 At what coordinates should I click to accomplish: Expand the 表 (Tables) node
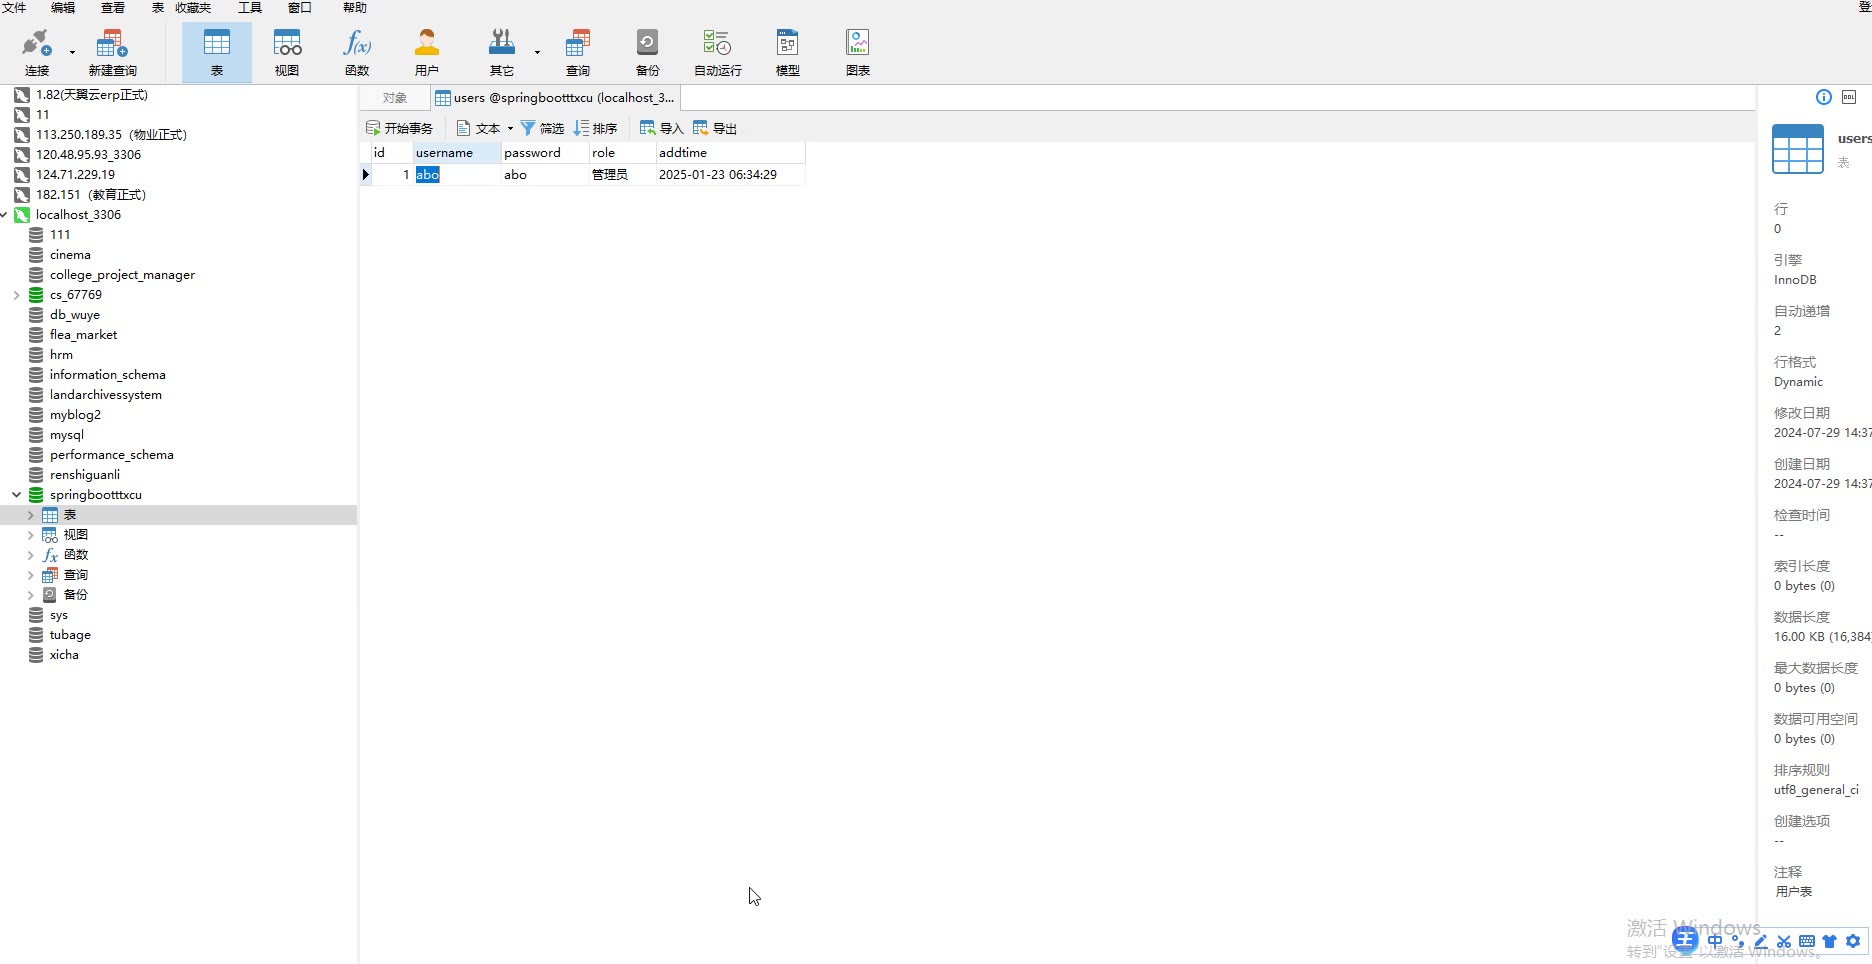click(x=31, y=515)
